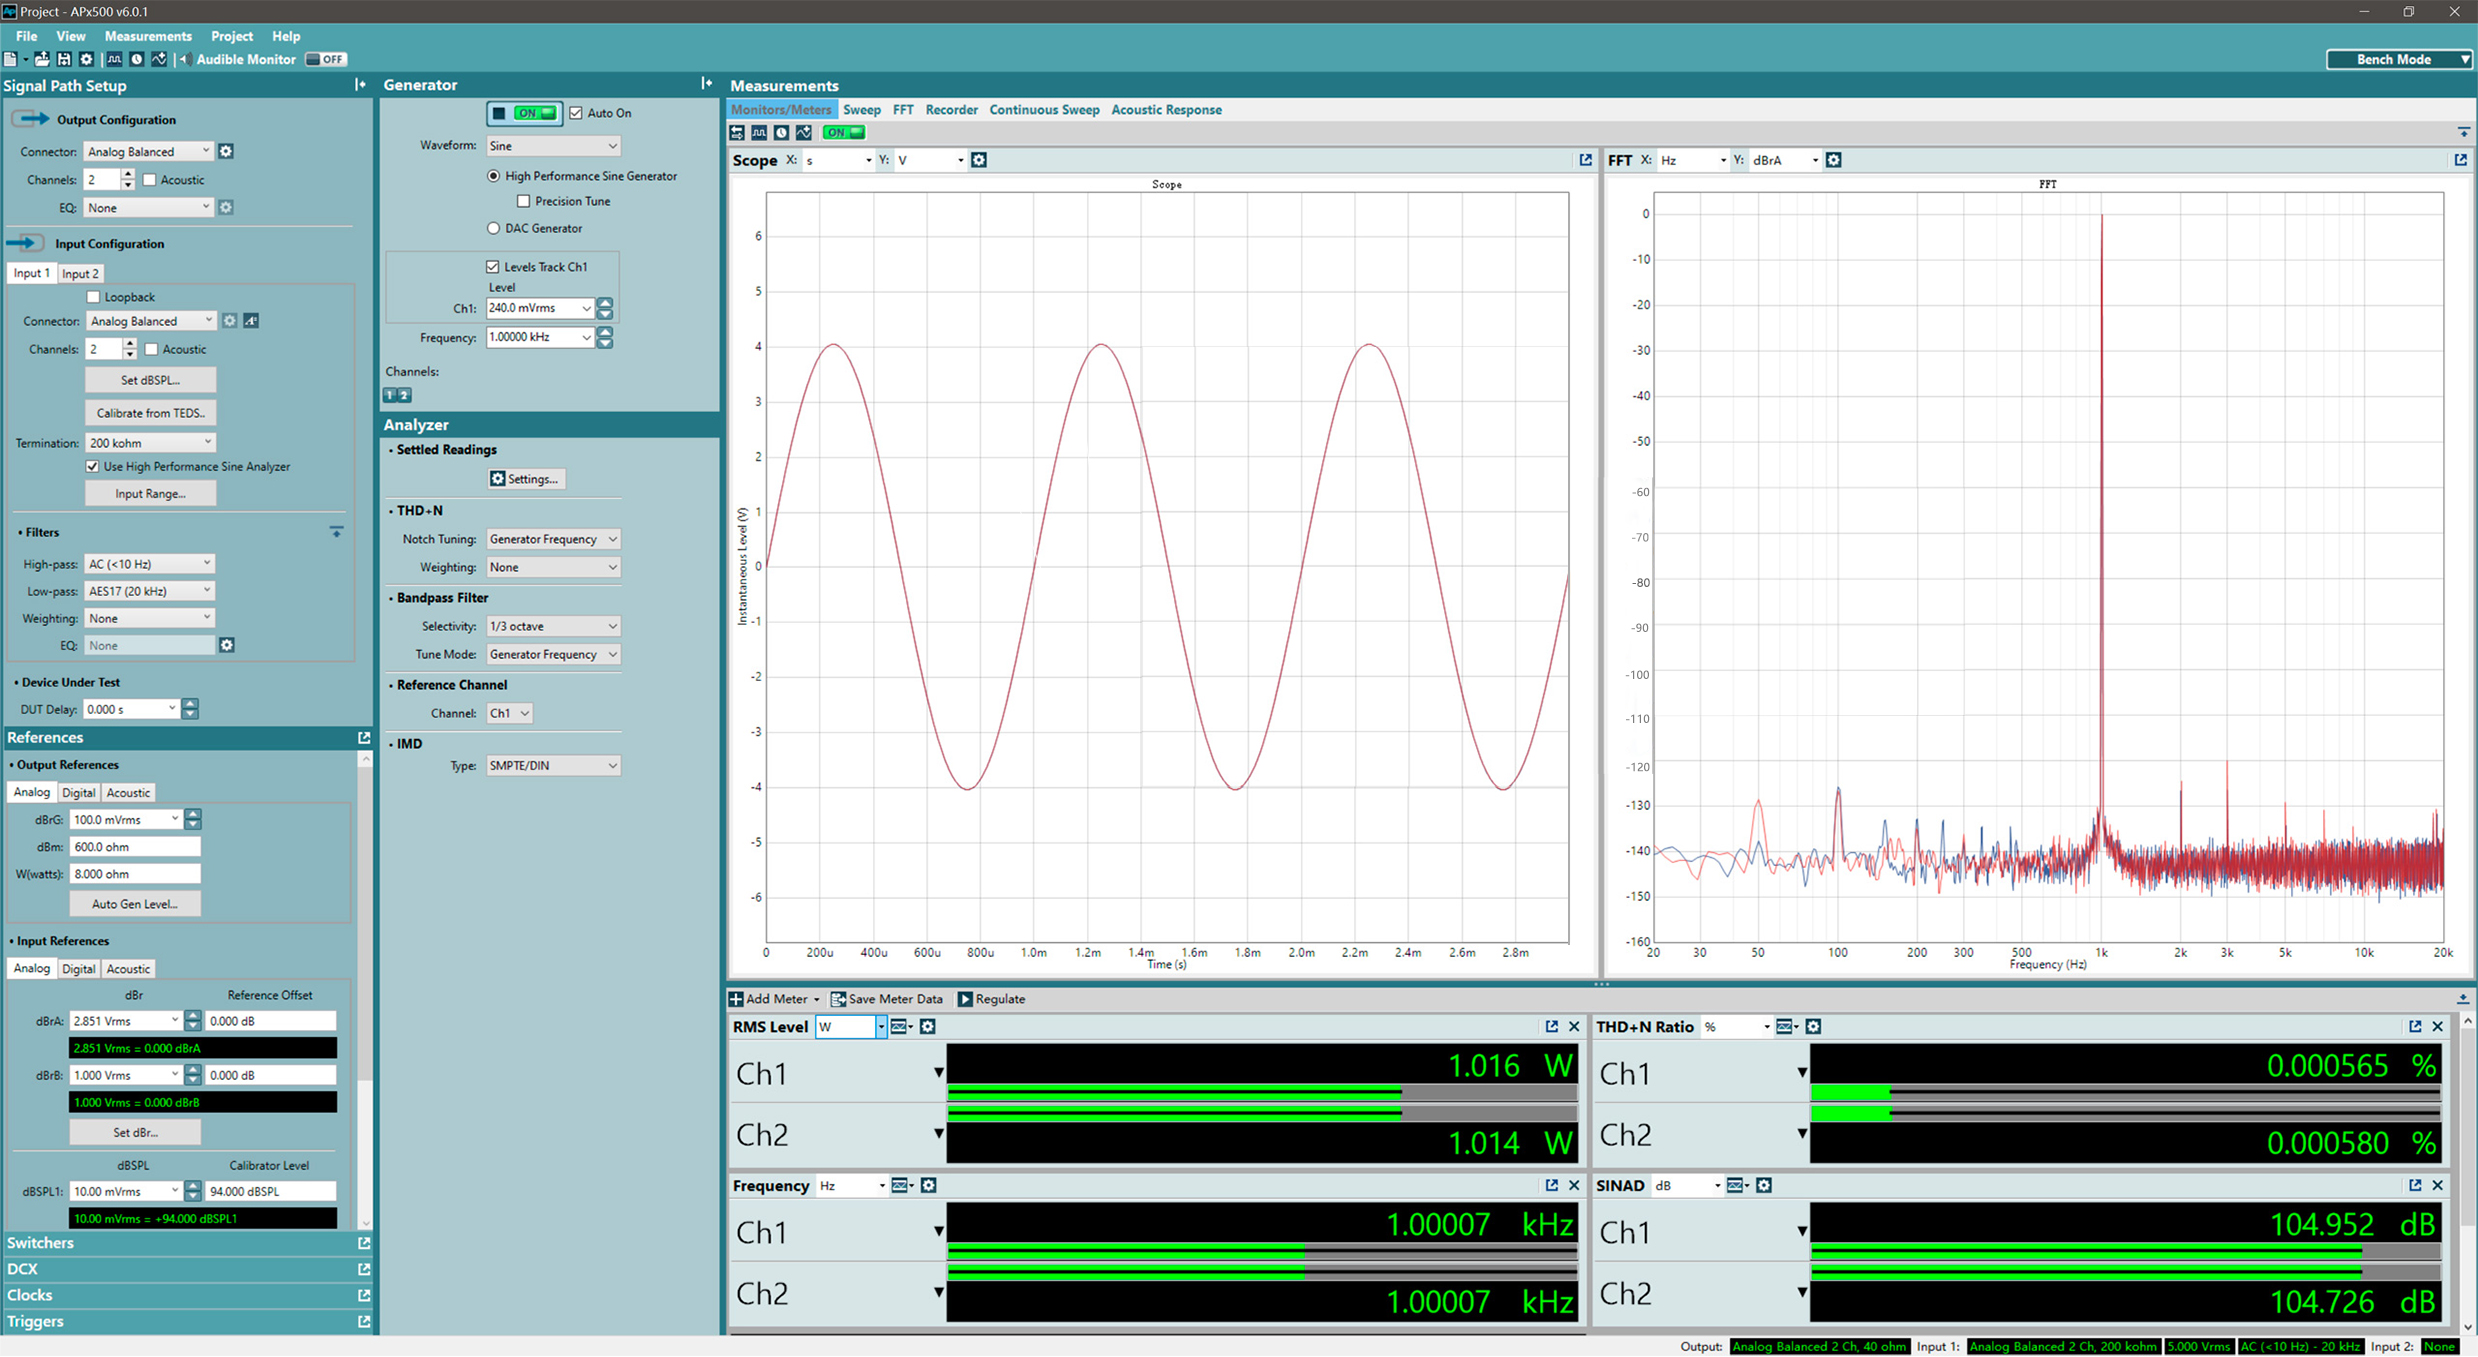Toggle Audible Monitor OFF switch
Viewport: 2478px width, 1357px height.
[x=325, y=59]
